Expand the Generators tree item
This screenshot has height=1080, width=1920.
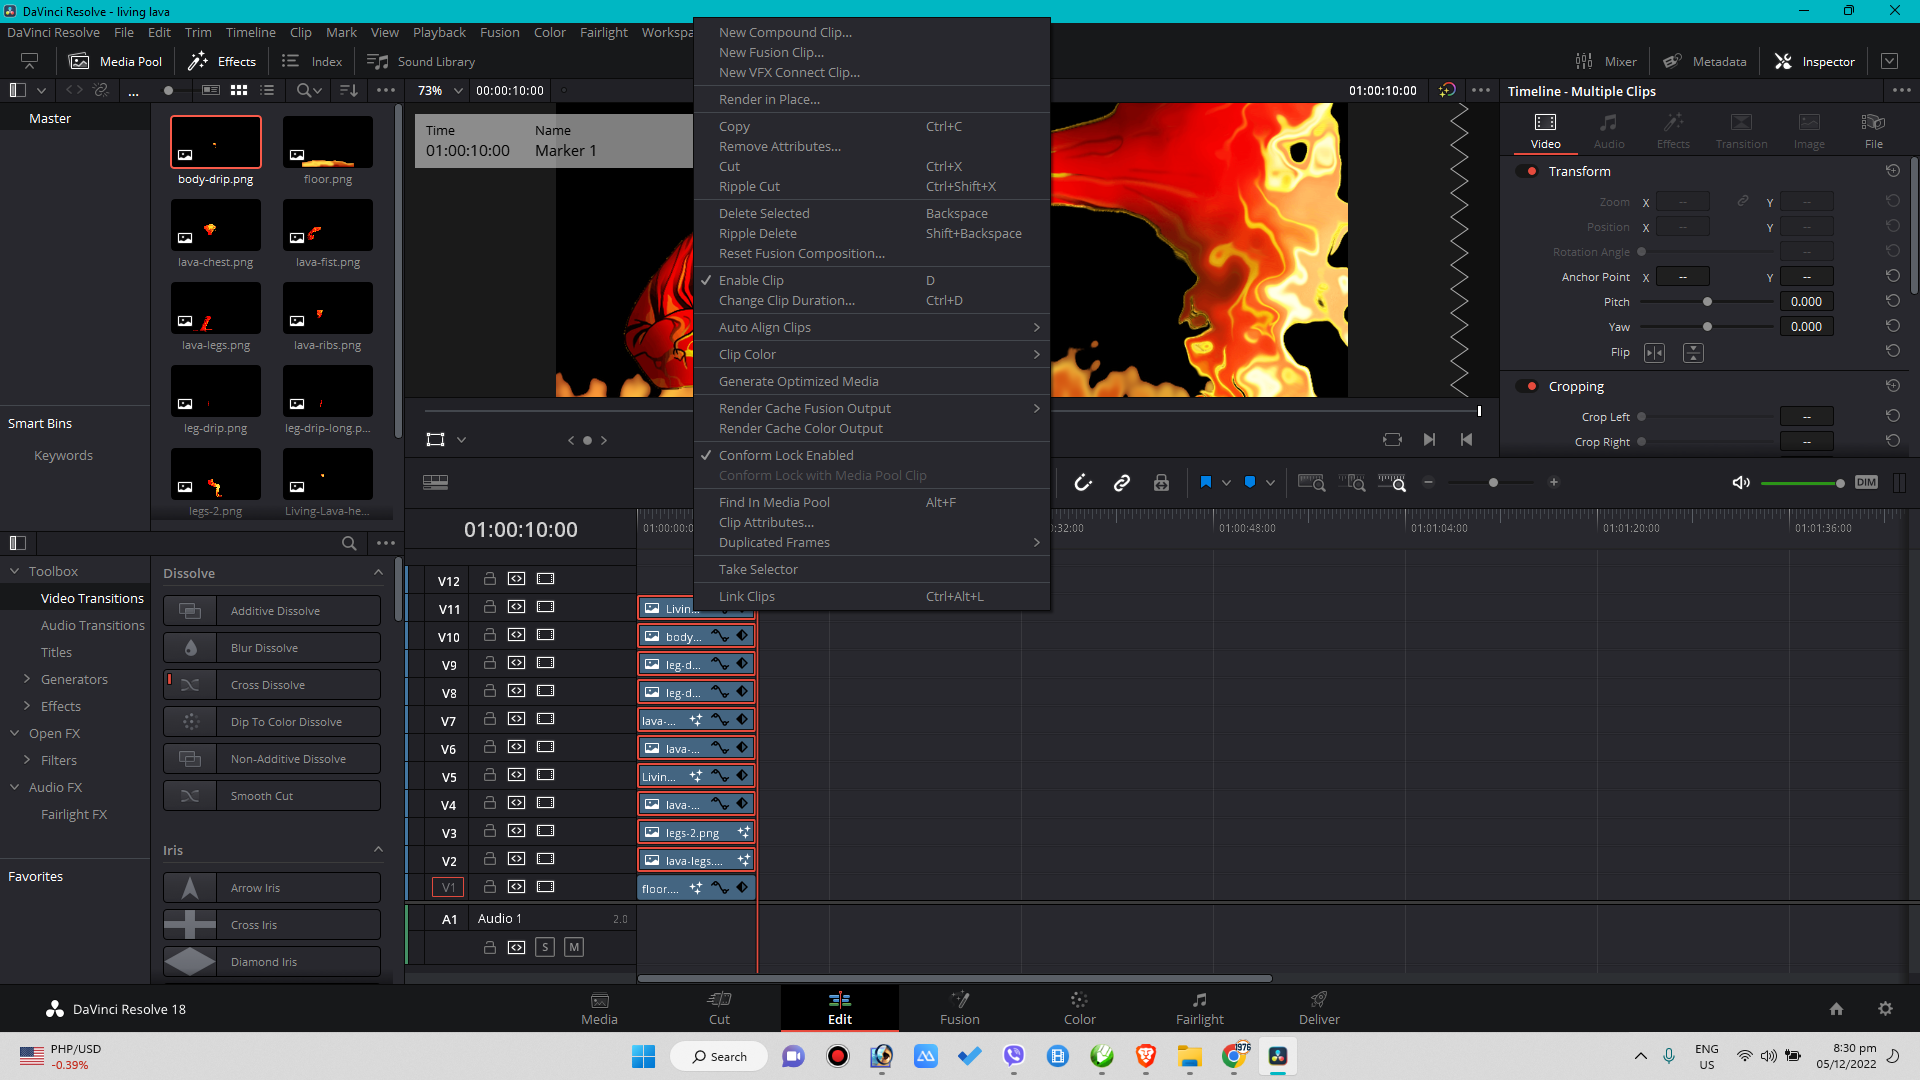point(26,679)
